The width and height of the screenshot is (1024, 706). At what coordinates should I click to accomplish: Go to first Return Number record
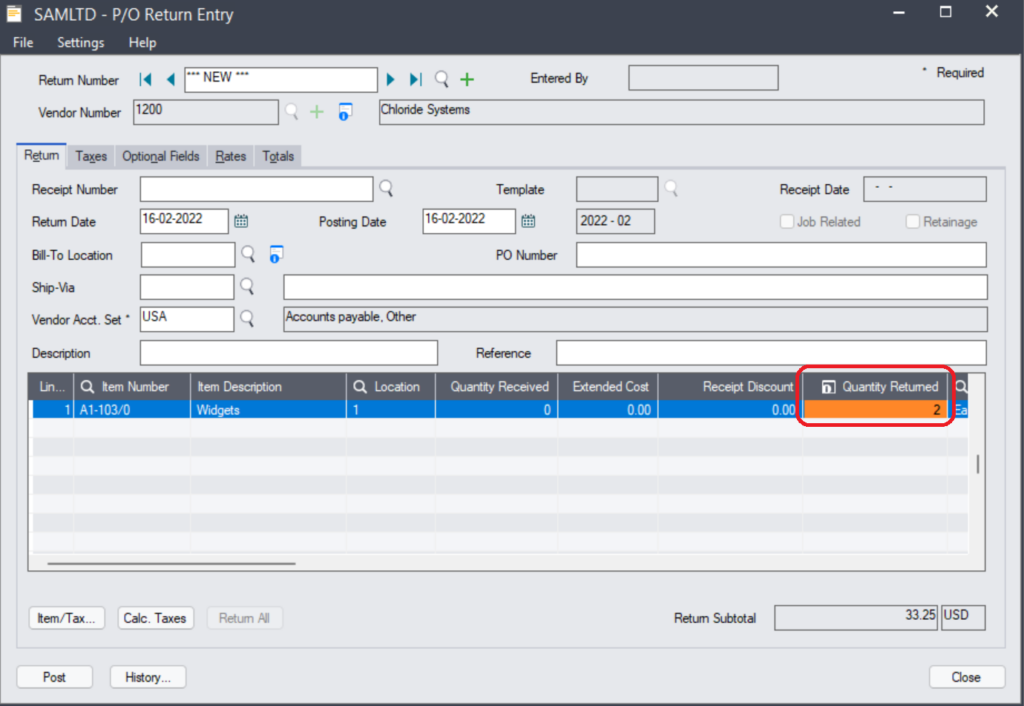[x=146, y=80]
